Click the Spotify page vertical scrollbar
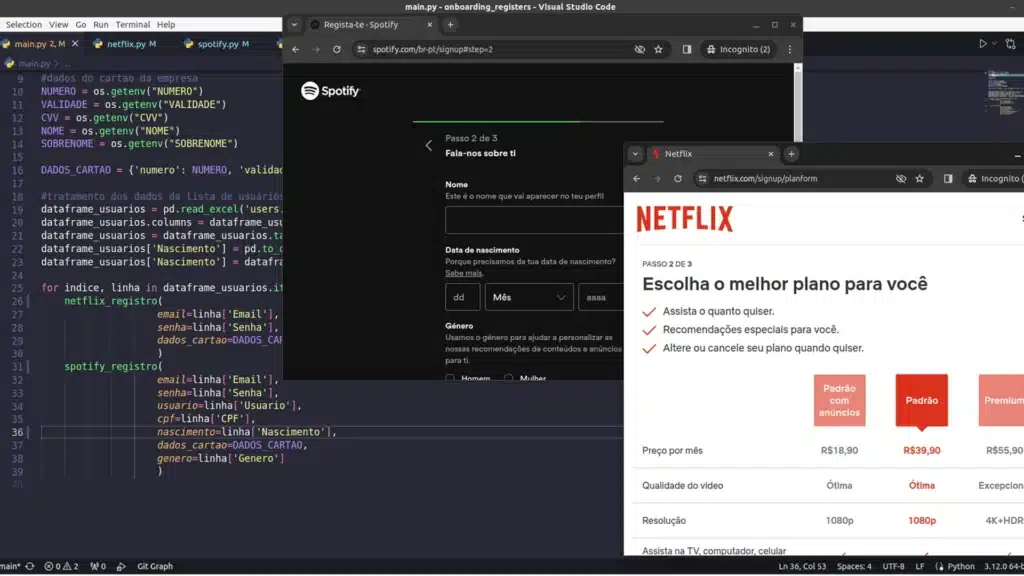 tap(797, 104)
